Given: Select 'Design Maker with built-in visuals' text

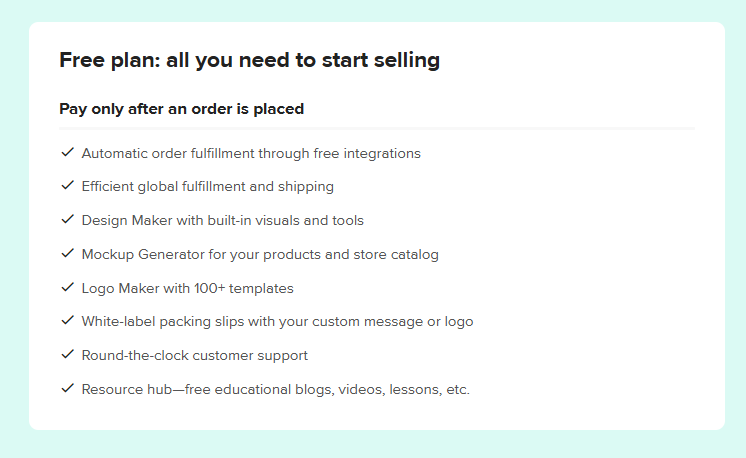Looking at the screenshot, I should [x=223, y=220].
